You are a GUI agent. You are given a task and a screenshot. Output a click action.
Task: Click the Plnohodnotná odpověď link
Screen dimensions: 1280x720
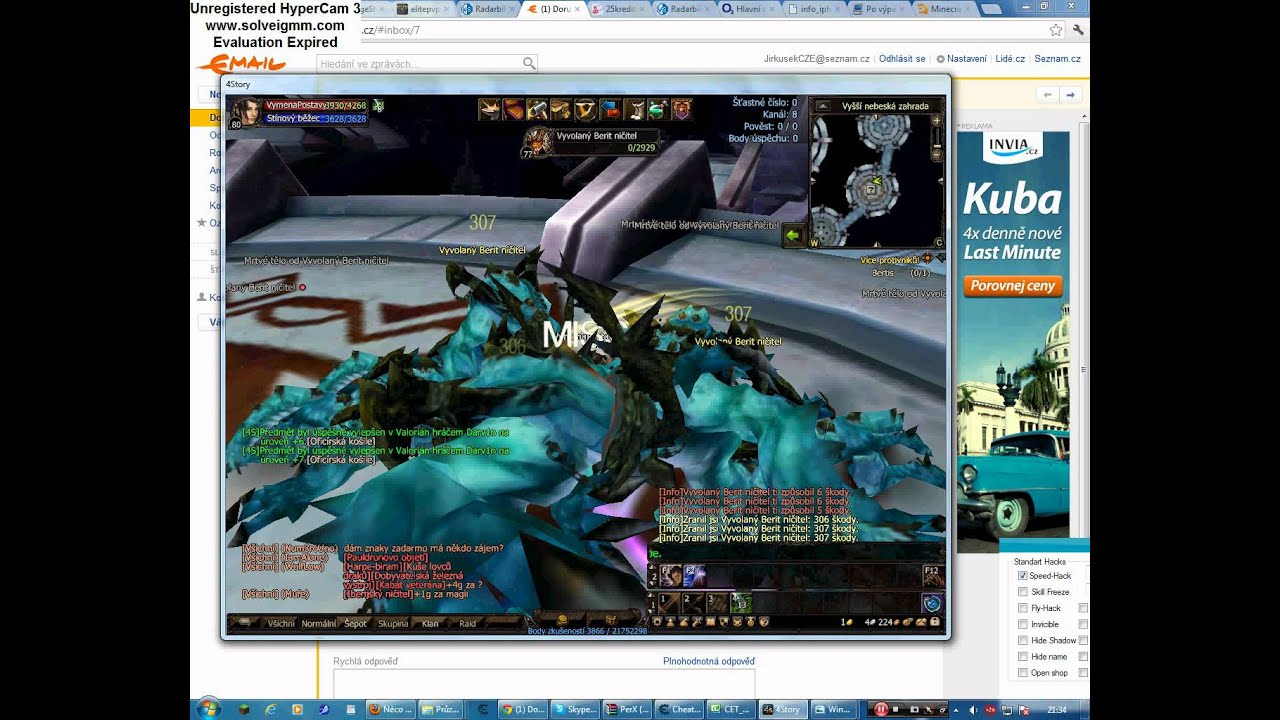click(x=709, y=661)
